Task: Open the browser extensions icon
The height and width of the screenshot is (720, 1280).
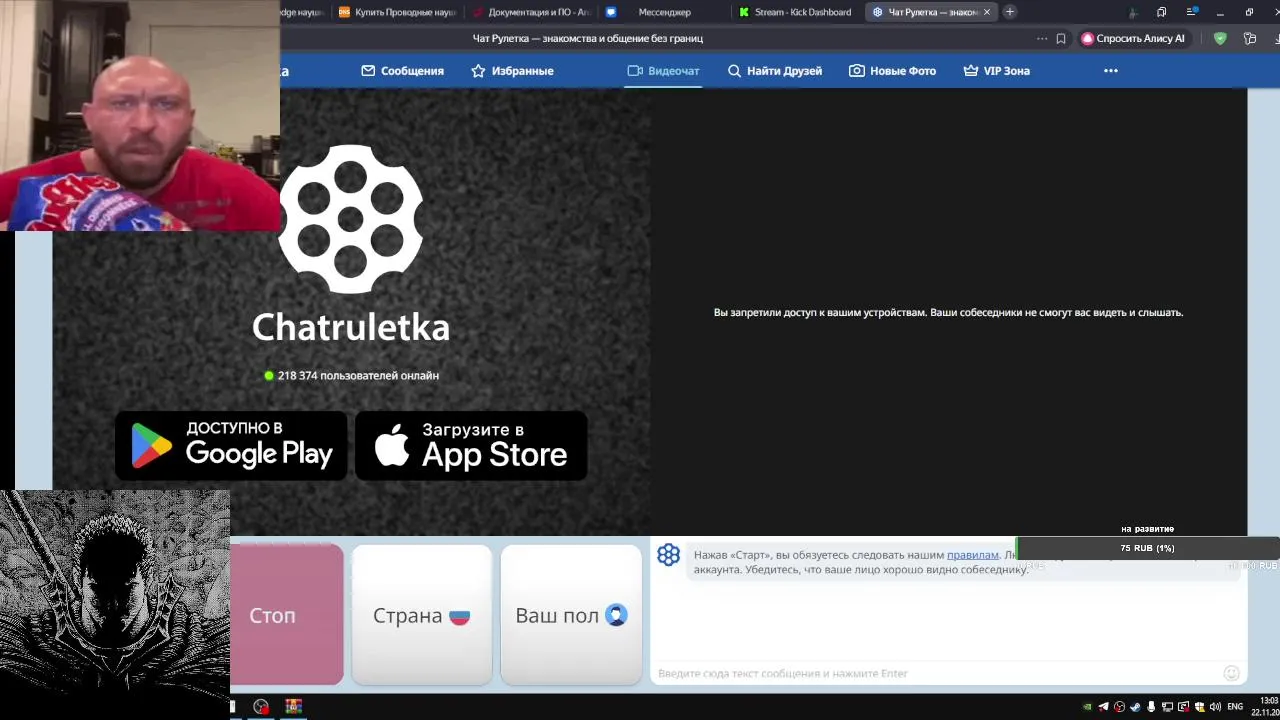Action: (1250, 38)
